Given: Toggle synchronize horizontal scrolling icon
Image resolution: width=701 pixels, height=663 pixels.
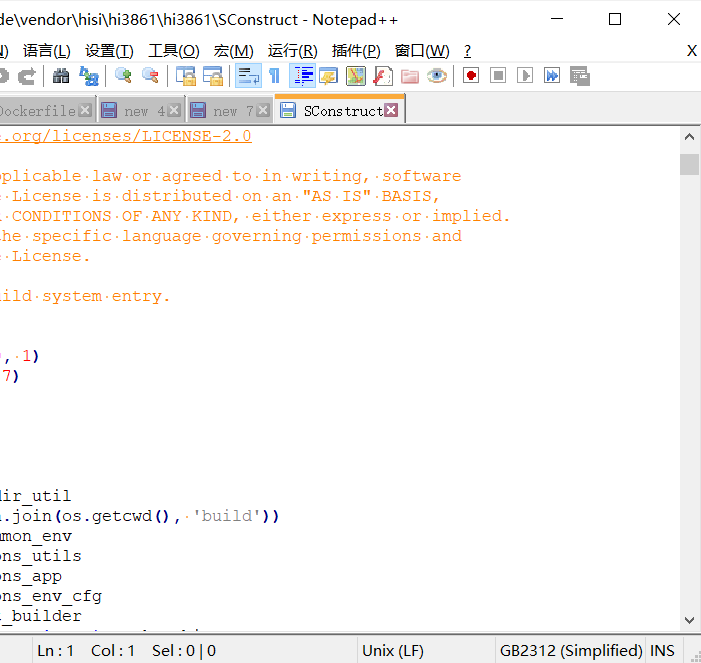Looking at the screenshot, I should pos(213,76).
